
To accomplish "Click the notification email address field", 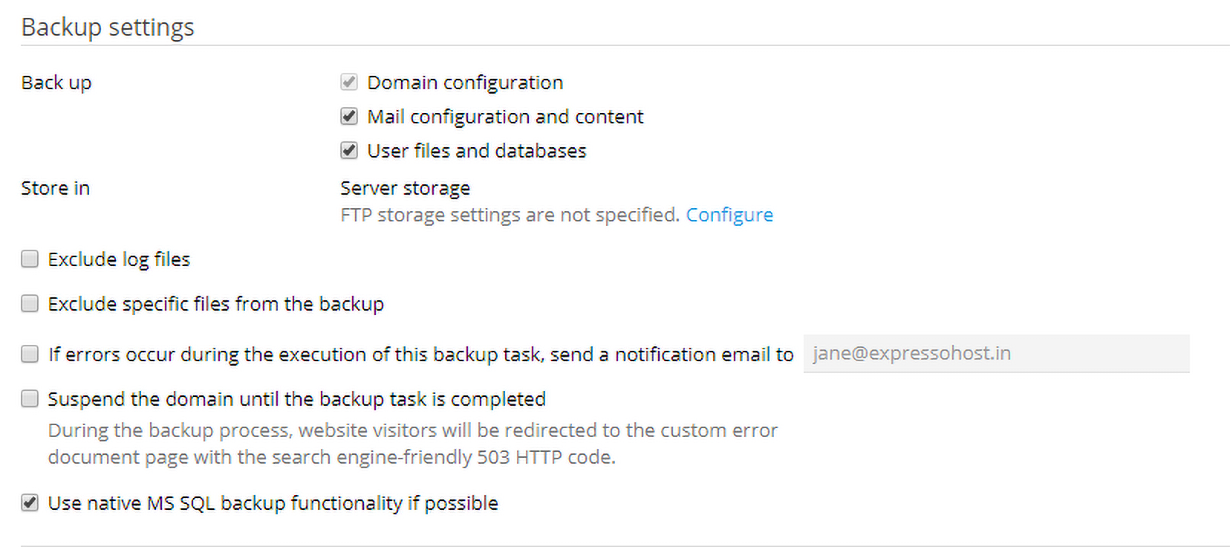I will pyautogui.click(x=996, y=354).
